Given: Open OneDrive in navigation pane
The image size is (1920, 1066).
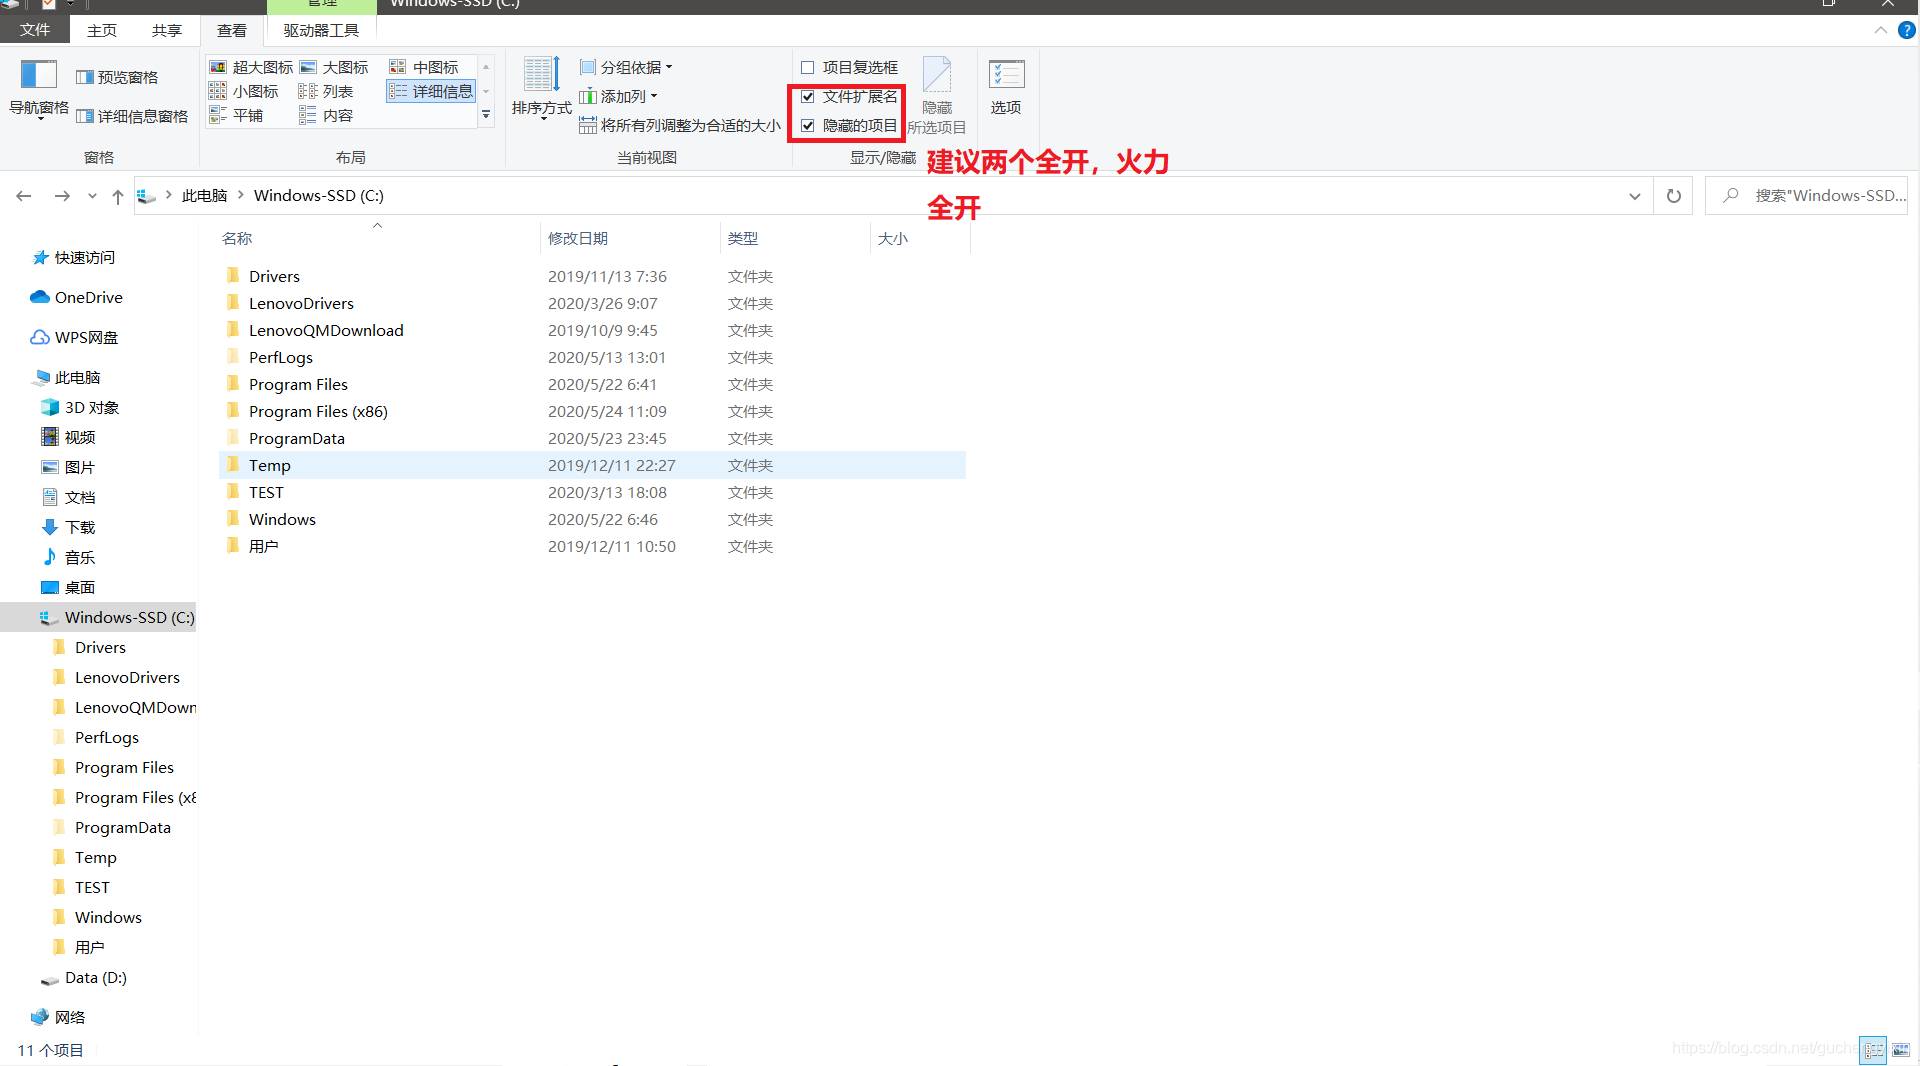Looking at the screenshot, I should (76, 297).
